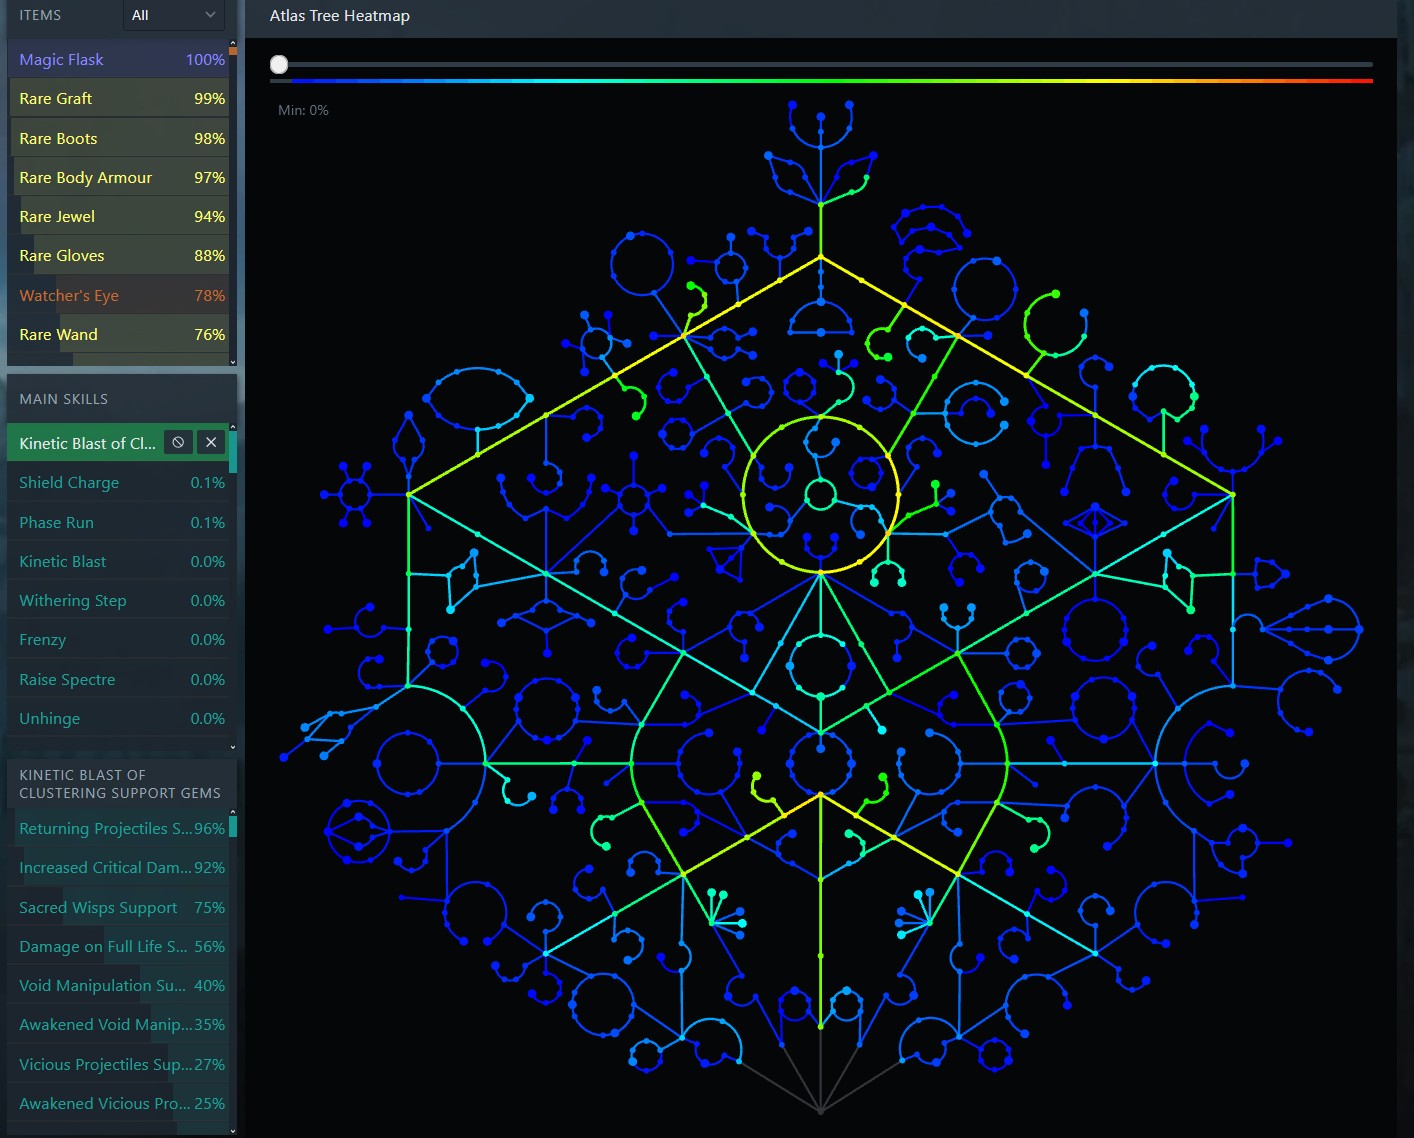Click the Atlas Tree Heatmap title

pyautogui.click(x=340, y=15)
